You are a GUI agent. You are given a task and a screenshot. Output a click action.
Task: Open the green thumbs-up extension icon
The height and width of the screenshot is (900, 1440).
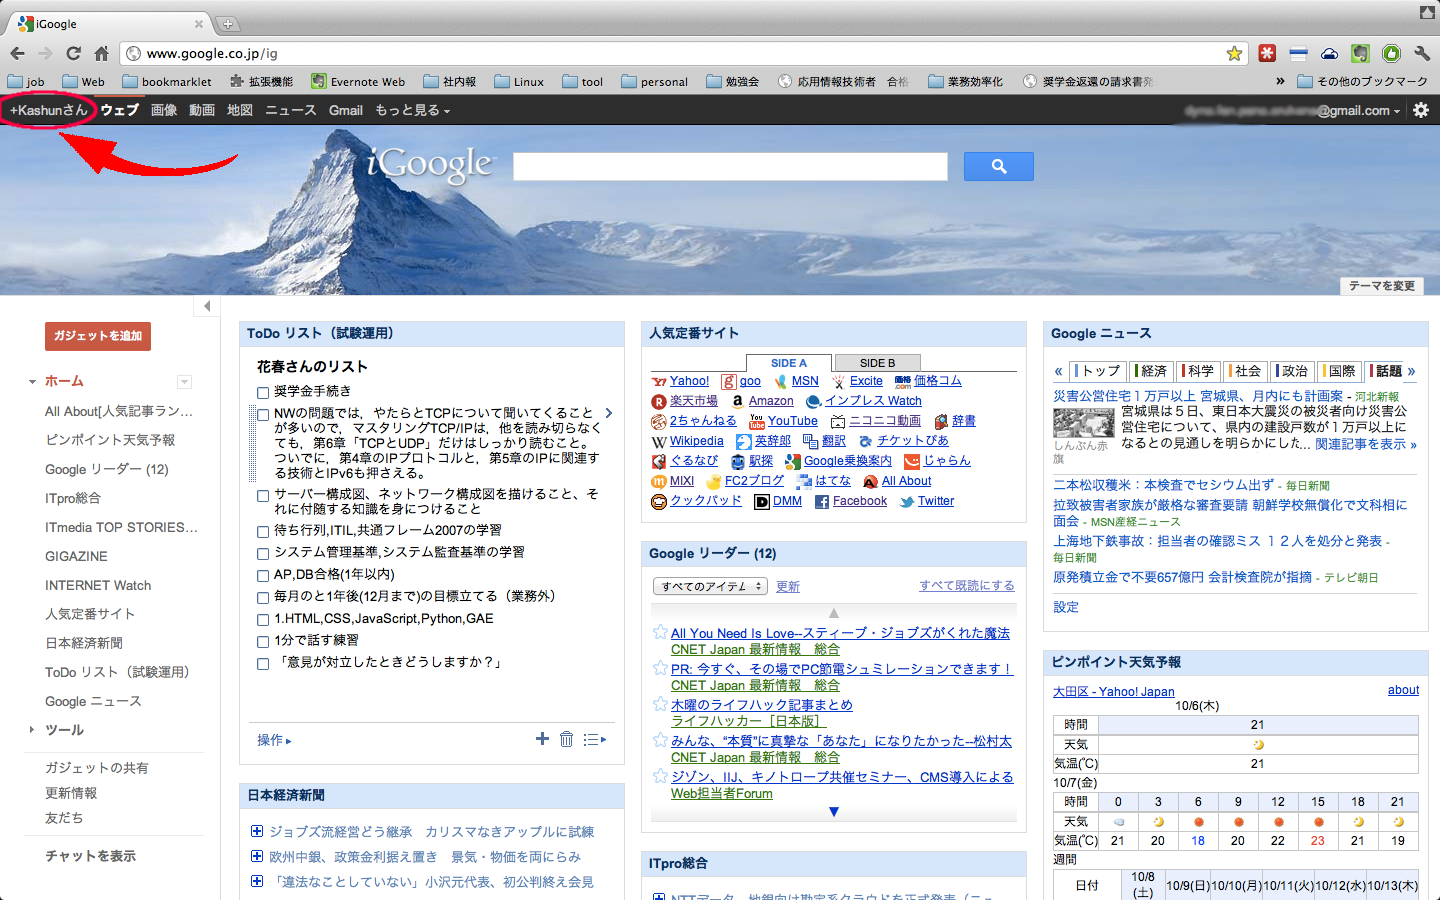(x=1391, y=53)
